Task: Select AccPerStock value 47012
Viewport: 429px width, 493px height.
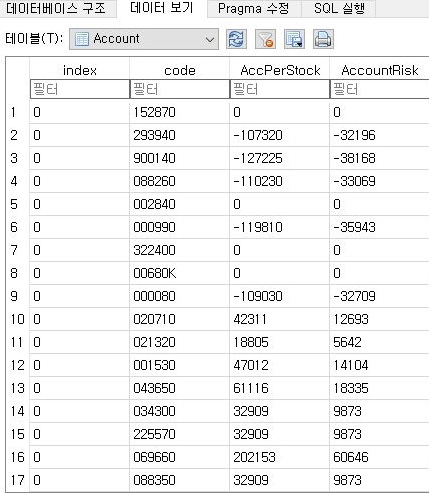Action: pos(279,365)
